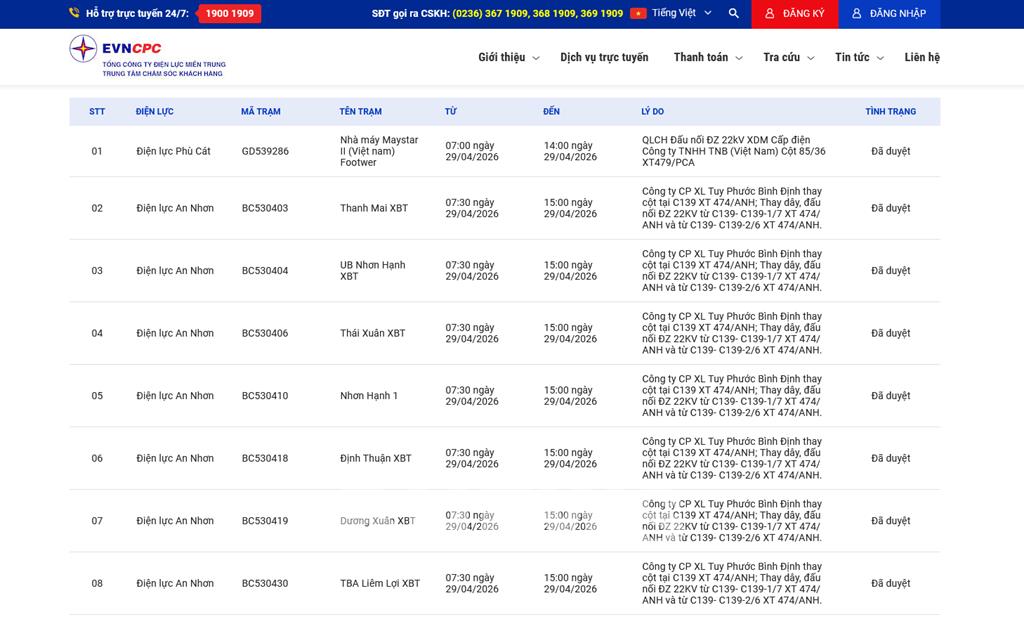
Task: Open Dịch vụ trực tuyến menu item
Action: 604,58
